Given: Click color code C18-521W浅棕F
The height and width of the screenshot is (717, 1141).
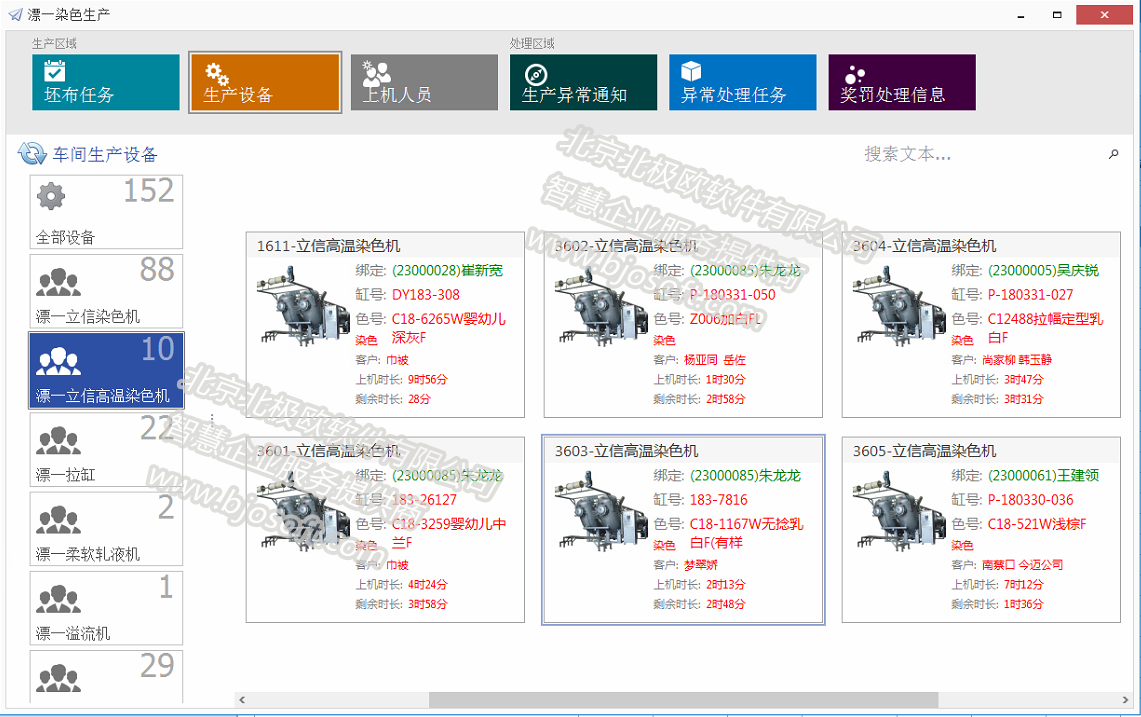Looking at the screenshot, I should pos(1037,524).
